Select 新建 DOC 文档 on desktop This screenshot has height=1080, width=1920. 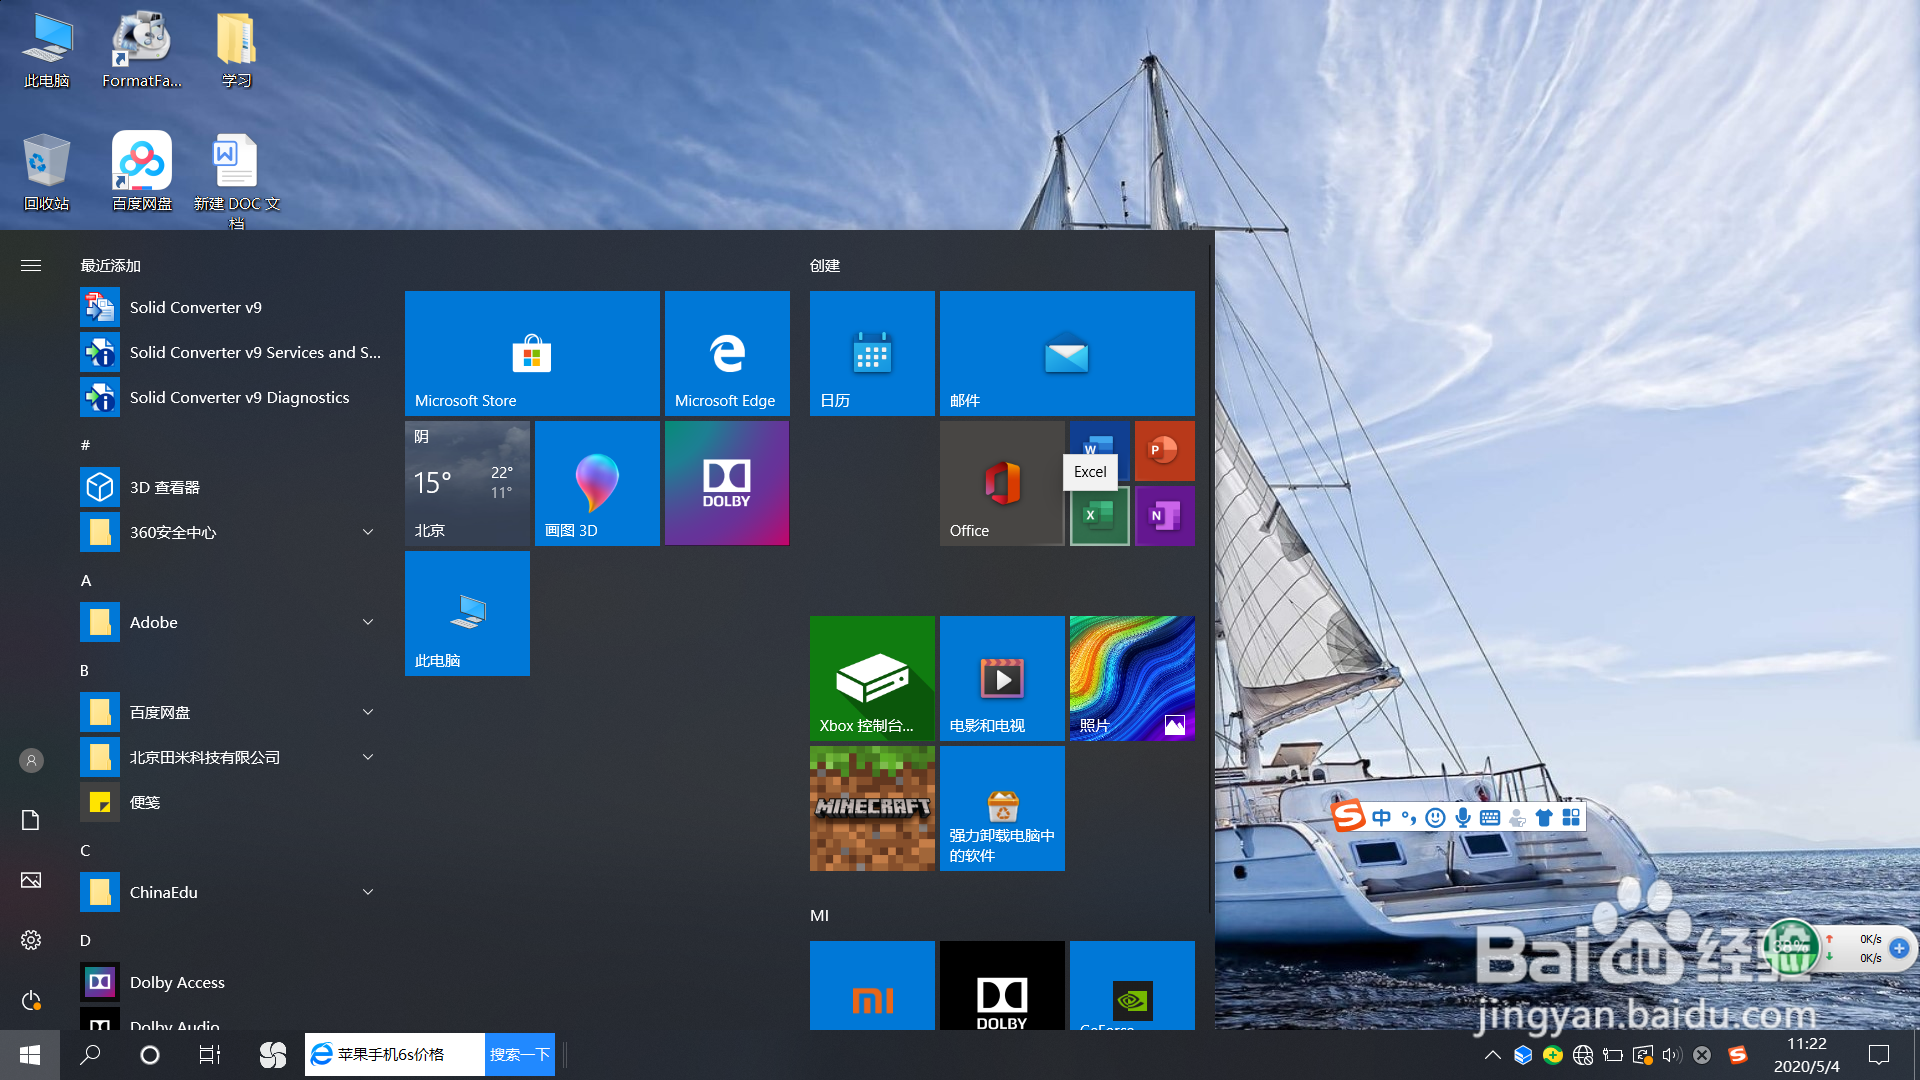(236, 180)
